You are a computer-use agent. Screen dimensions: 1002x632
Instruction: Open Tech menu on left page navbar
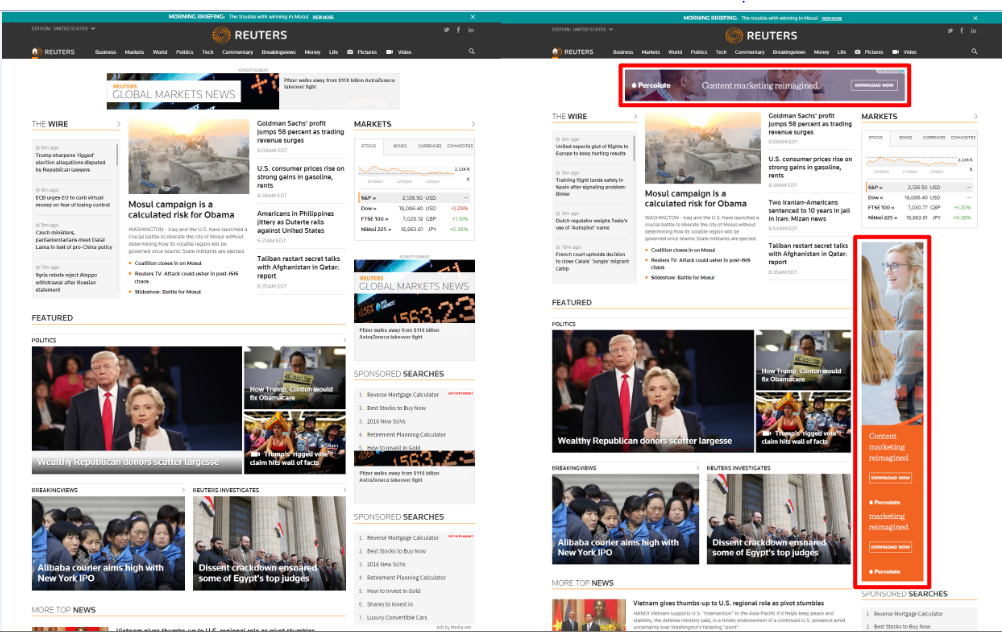[208, 52]
